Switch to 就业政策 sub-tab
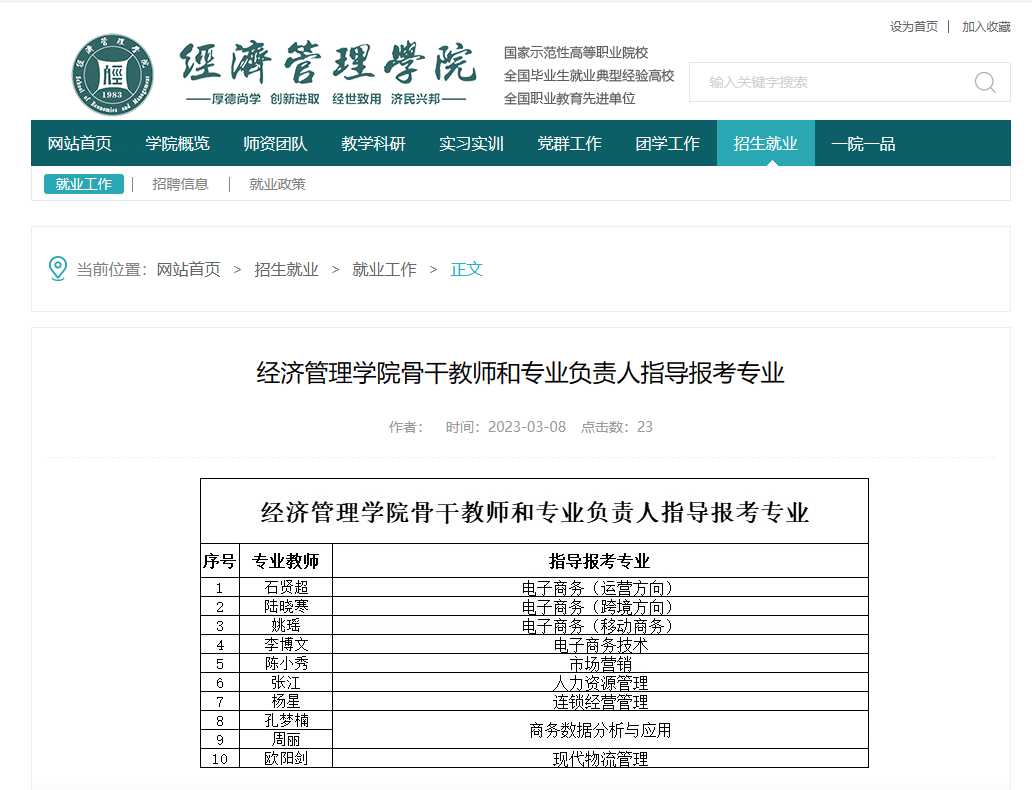The image size is (1032, 790). click(277, 184)
